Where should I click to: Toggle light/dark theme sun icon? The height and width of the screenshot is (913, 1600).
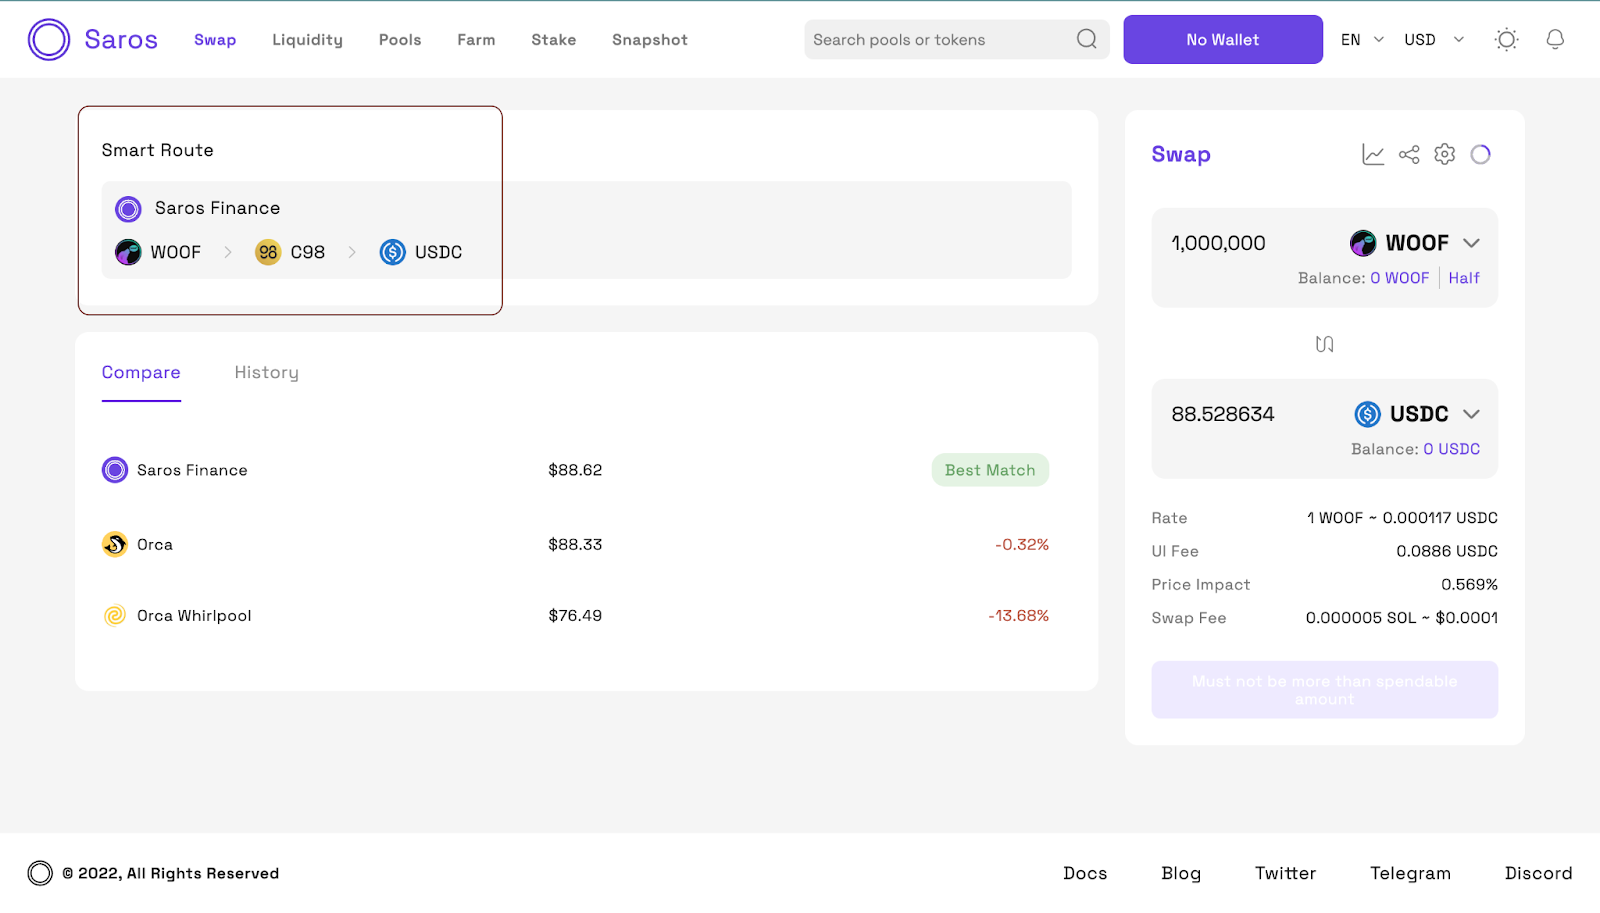point(1506,39)
